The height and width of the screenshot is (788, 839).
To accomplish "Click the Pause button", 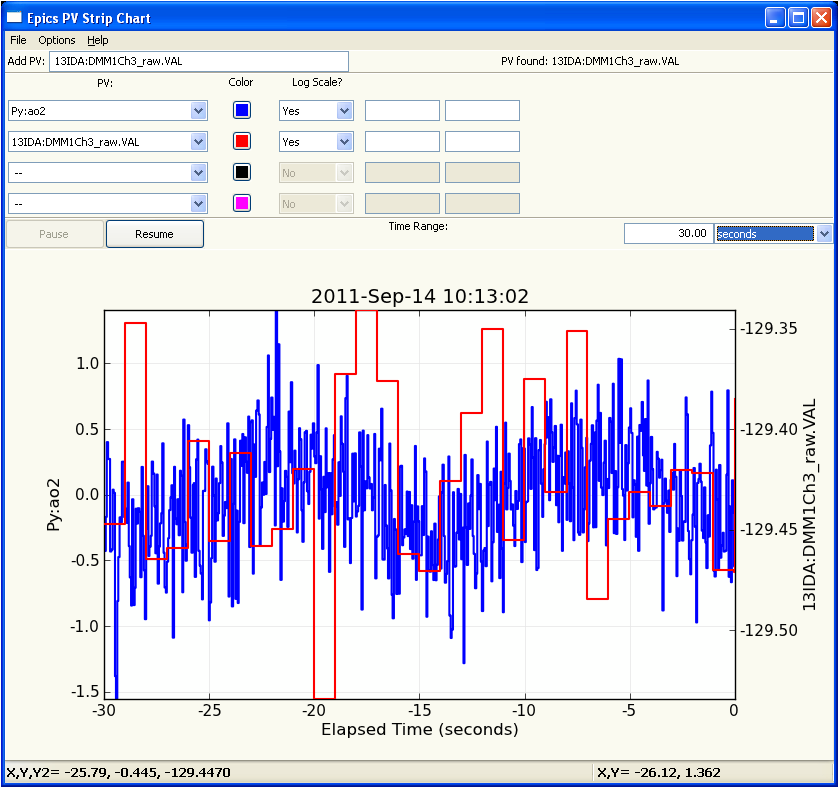I will tap(53, 233).
